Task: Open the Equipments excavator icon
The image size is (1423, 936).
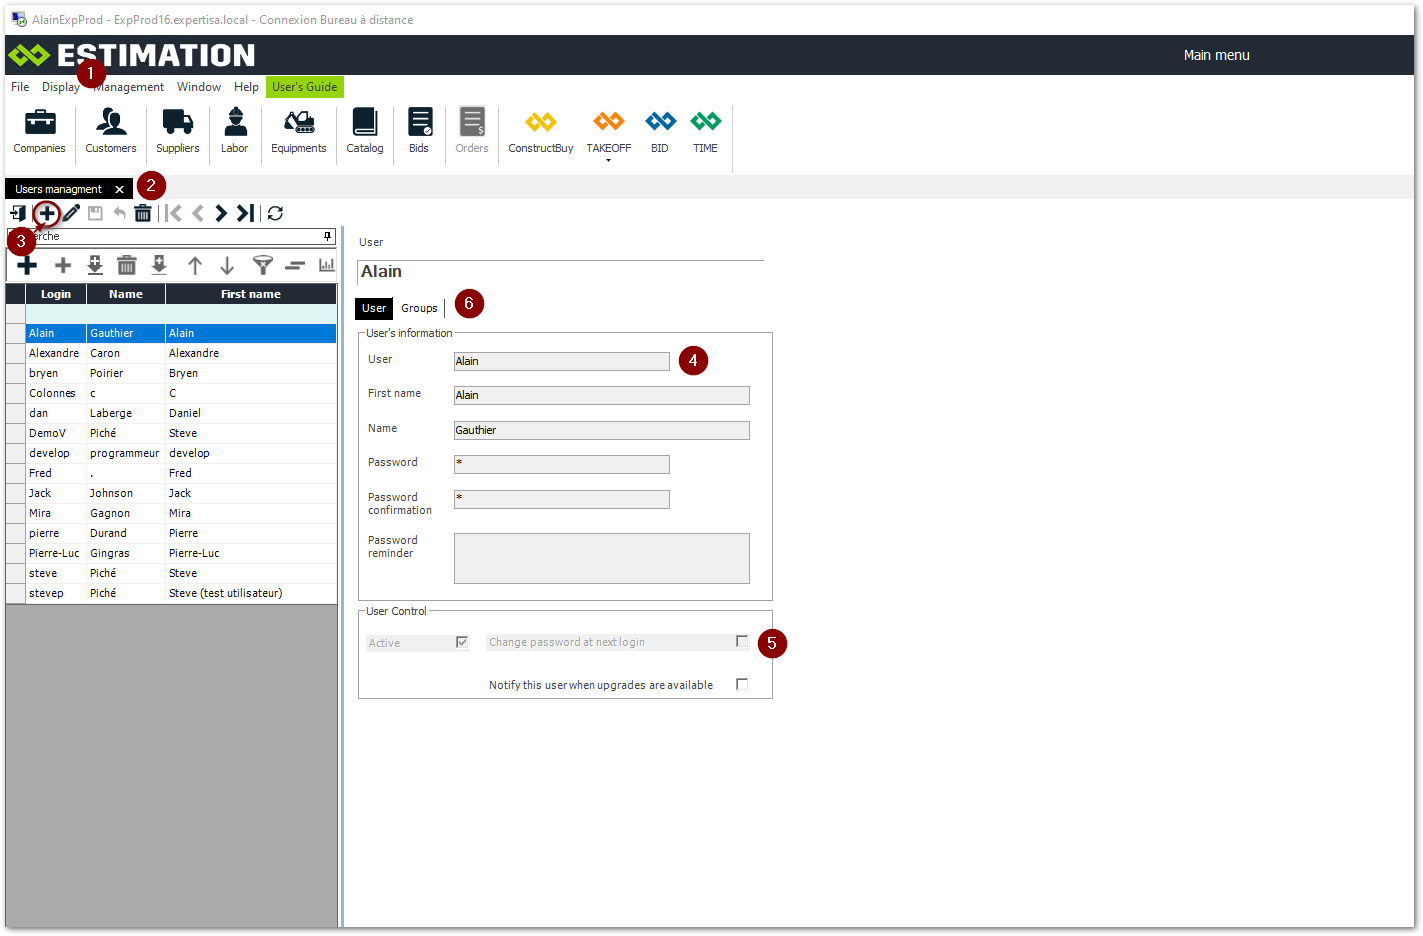Action: [298, 123]
